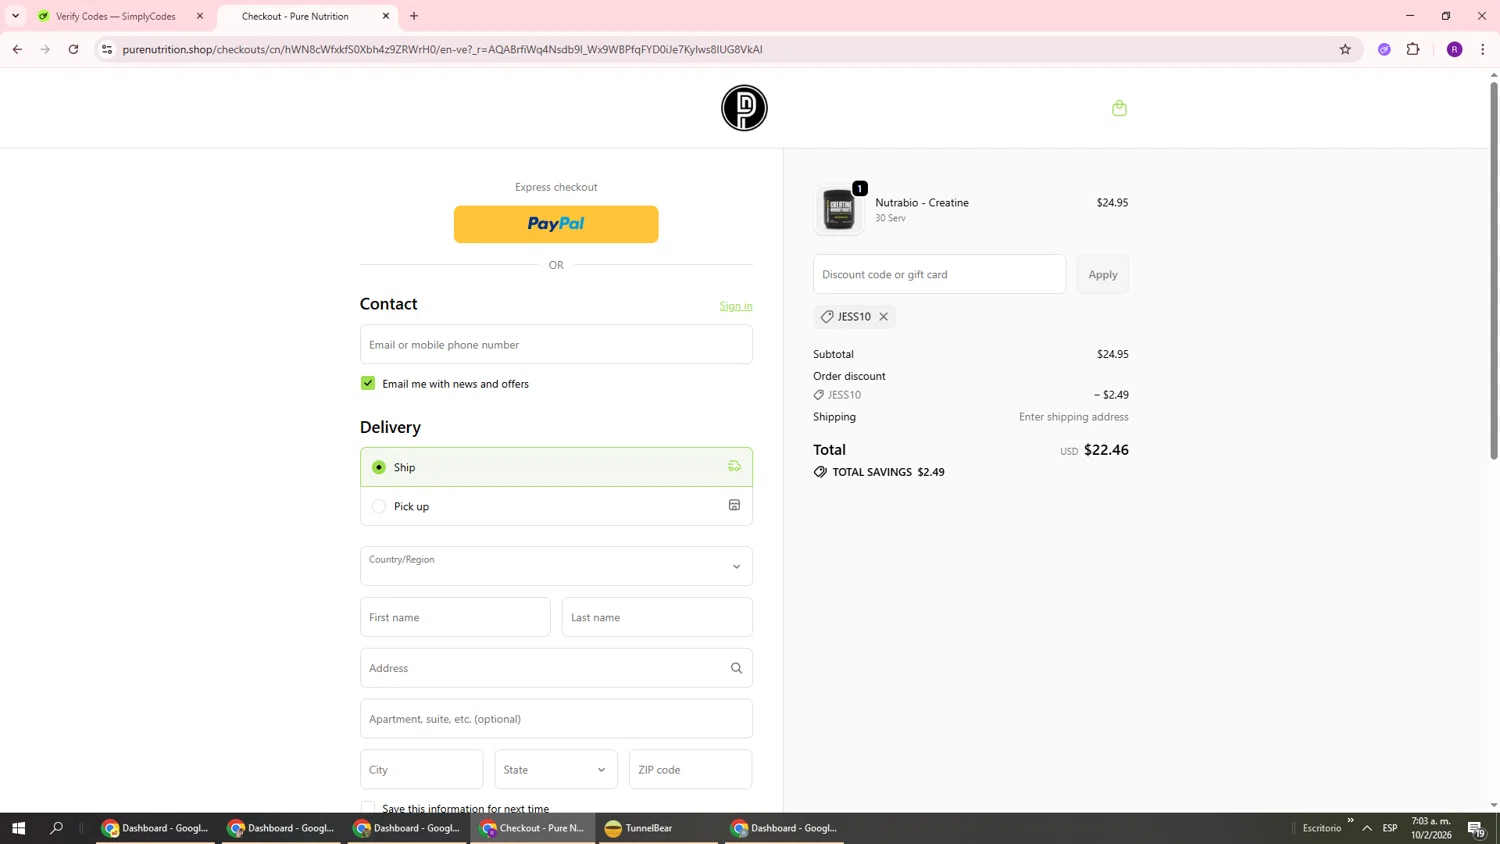1500x844 pixels.
Task: Switch to Verify Codes SimplyCodes tab
Action: 117,16
